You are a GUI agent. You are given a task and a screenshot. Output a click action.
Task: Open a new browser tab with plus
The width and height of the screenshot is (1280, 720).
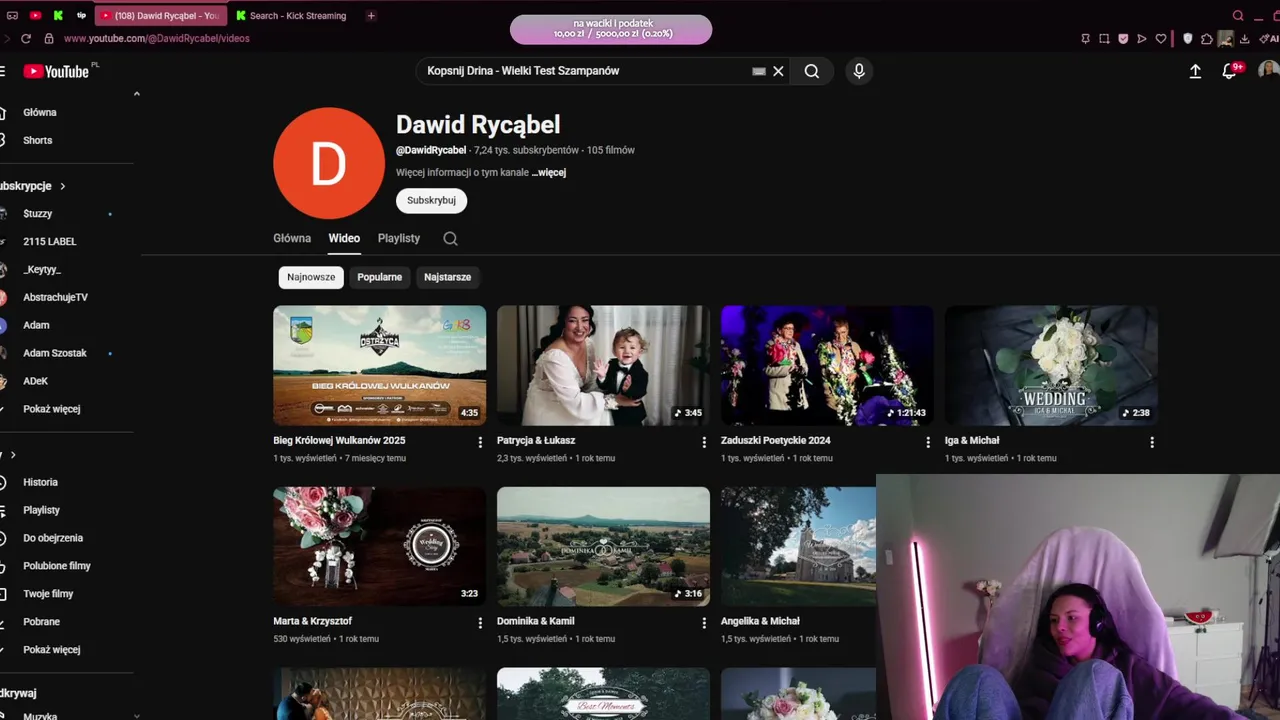coord(371,15)
